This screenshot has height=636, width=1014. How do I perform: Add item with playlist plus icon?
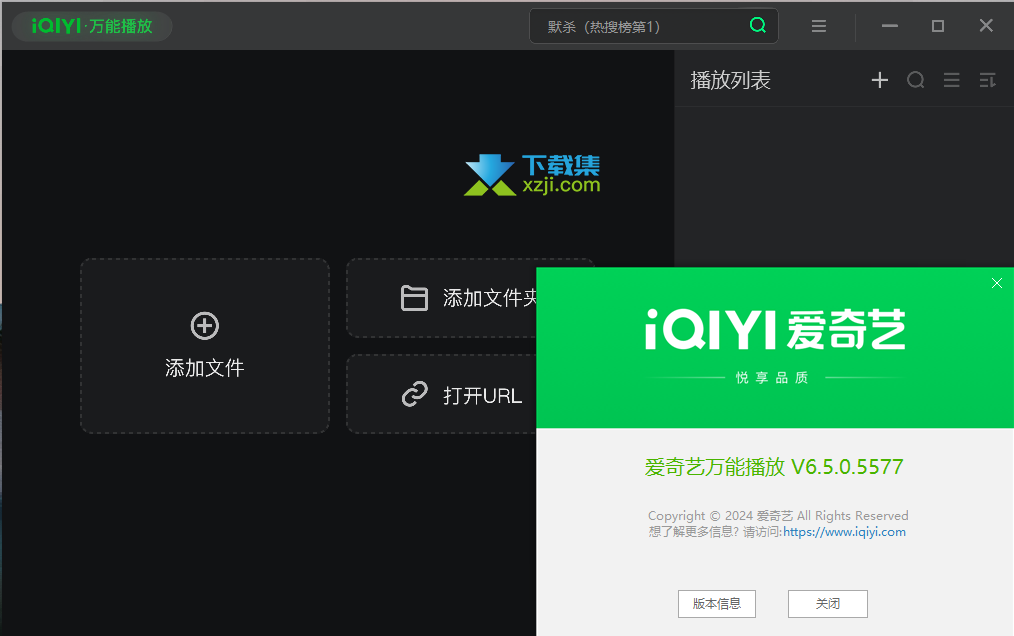[x=879, y=80]
